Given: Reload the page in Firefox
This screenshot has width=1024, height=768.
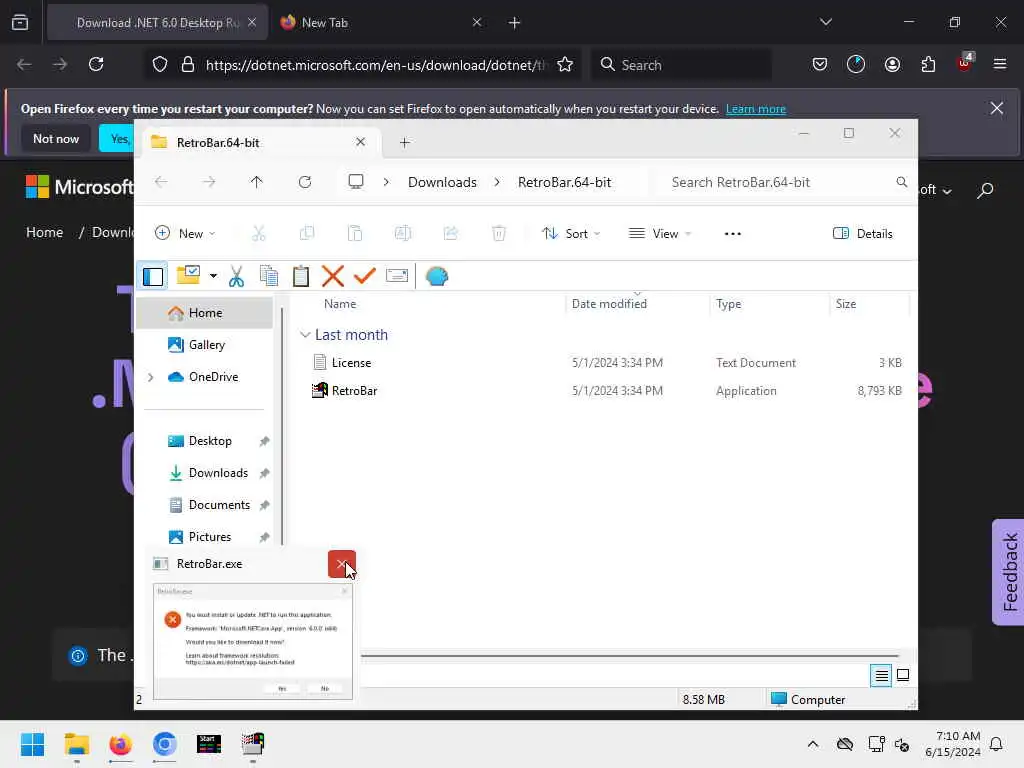Looking at the screenshot, I should tap(96, 64).
